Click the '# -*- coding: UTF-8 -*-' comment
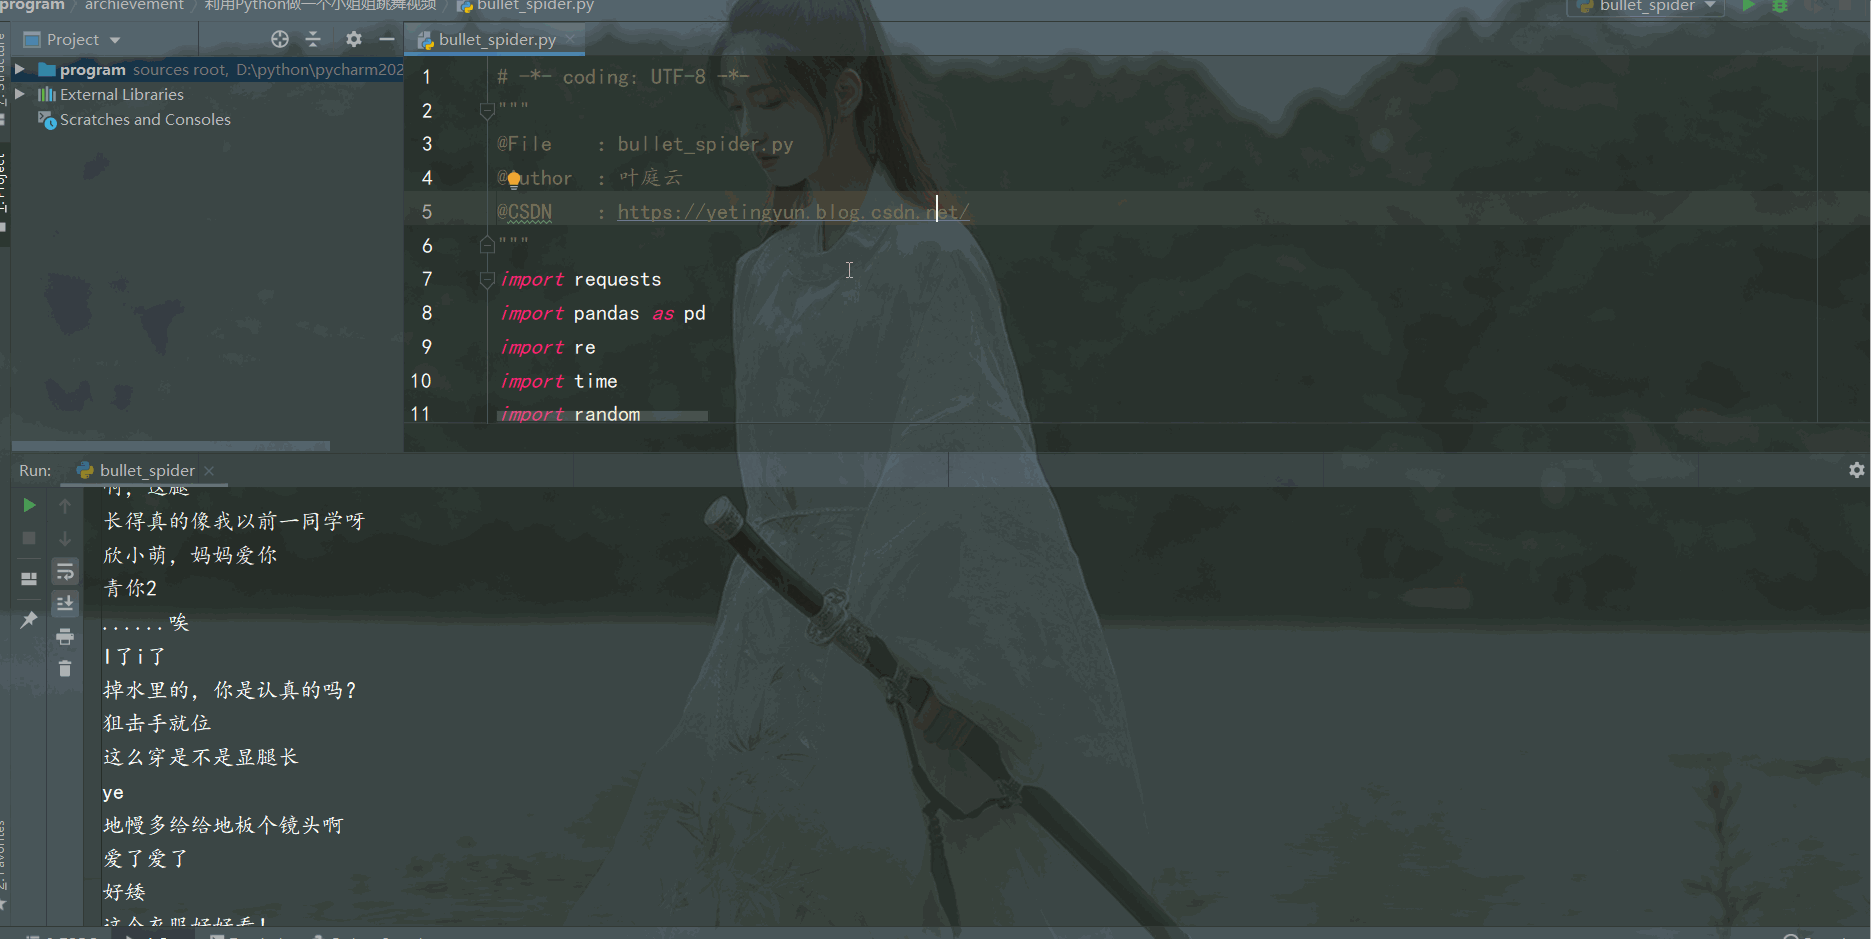The height and width of the screenshot is (939, 1871). (x=623, y=77)
